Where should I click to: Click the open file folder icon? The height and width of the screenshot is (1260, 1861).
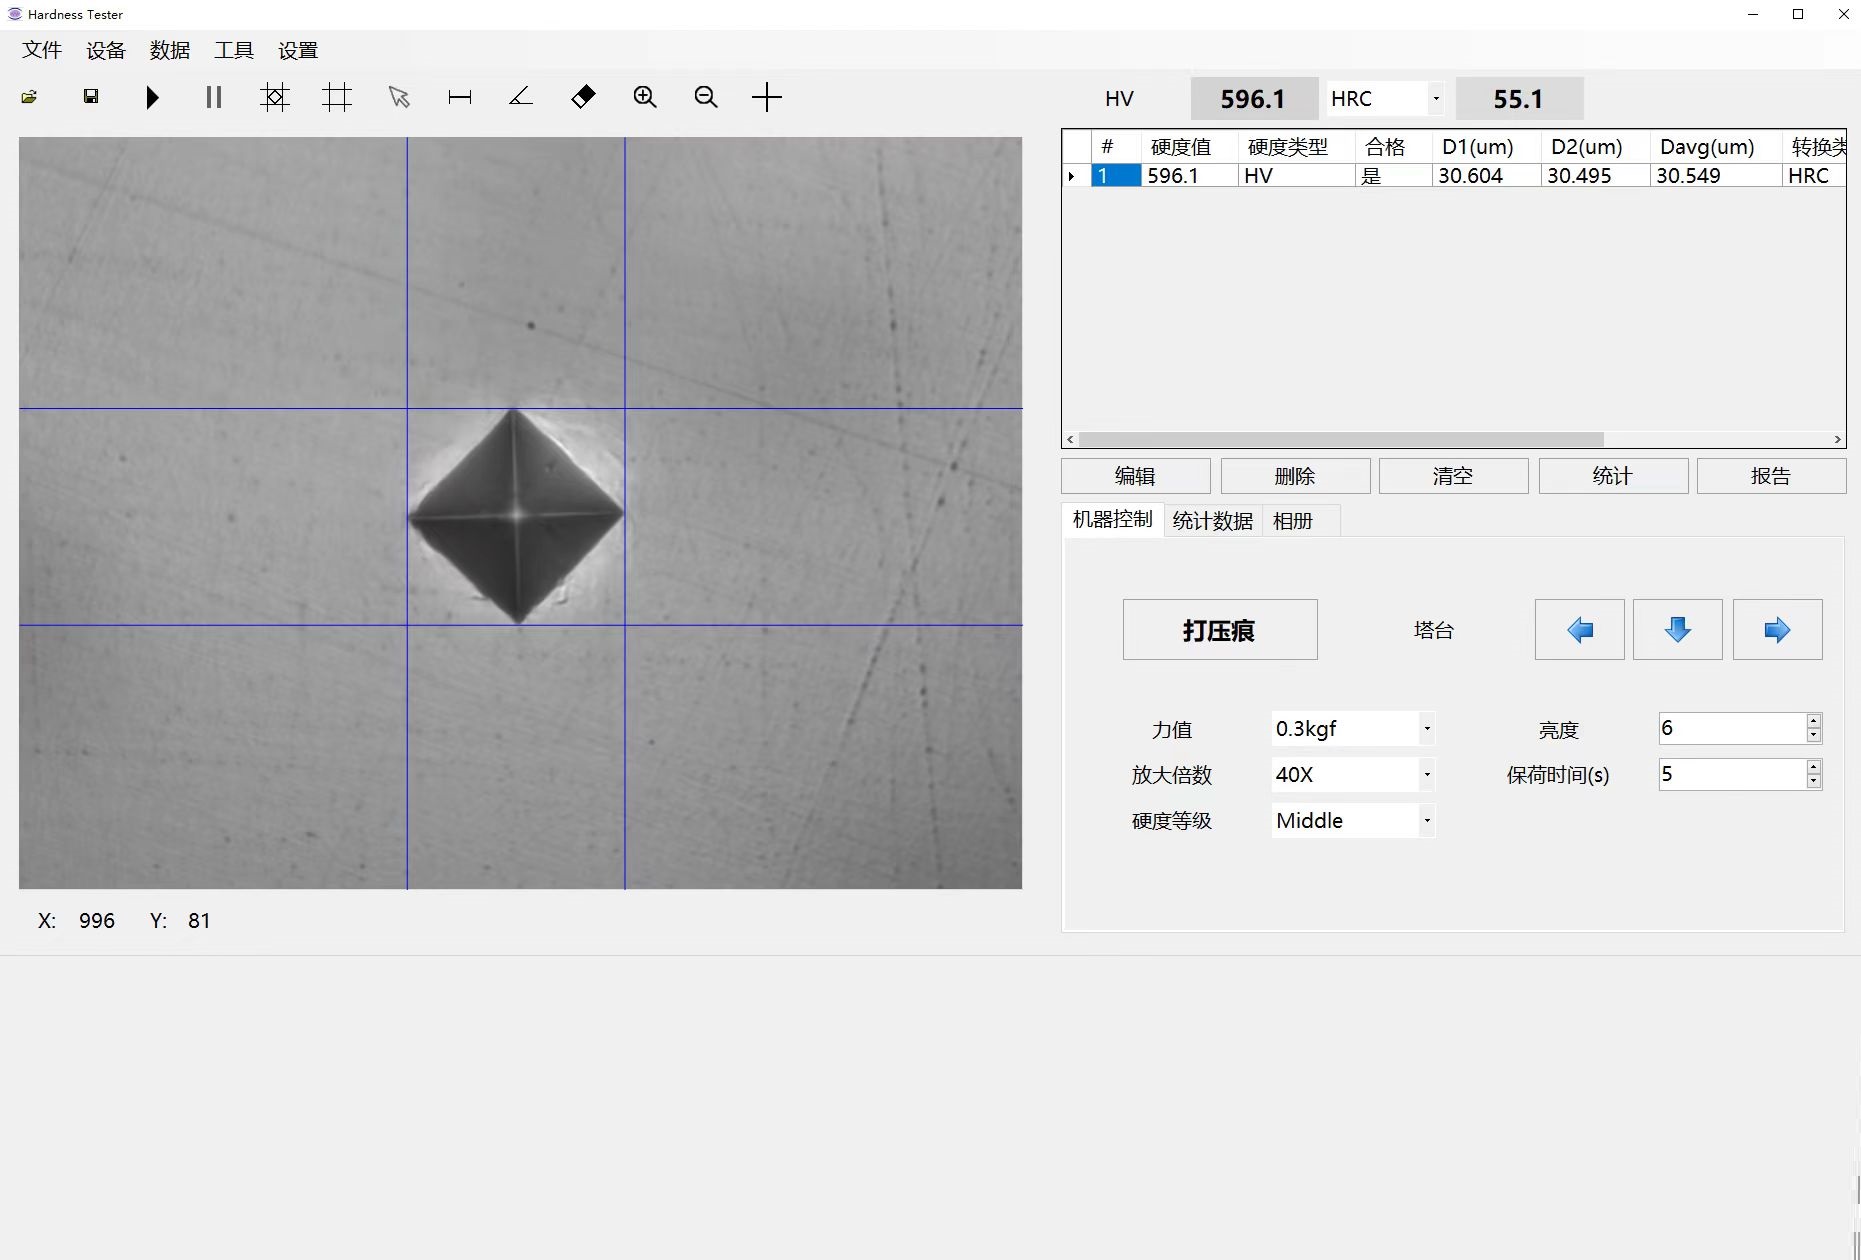click(30, 97)
